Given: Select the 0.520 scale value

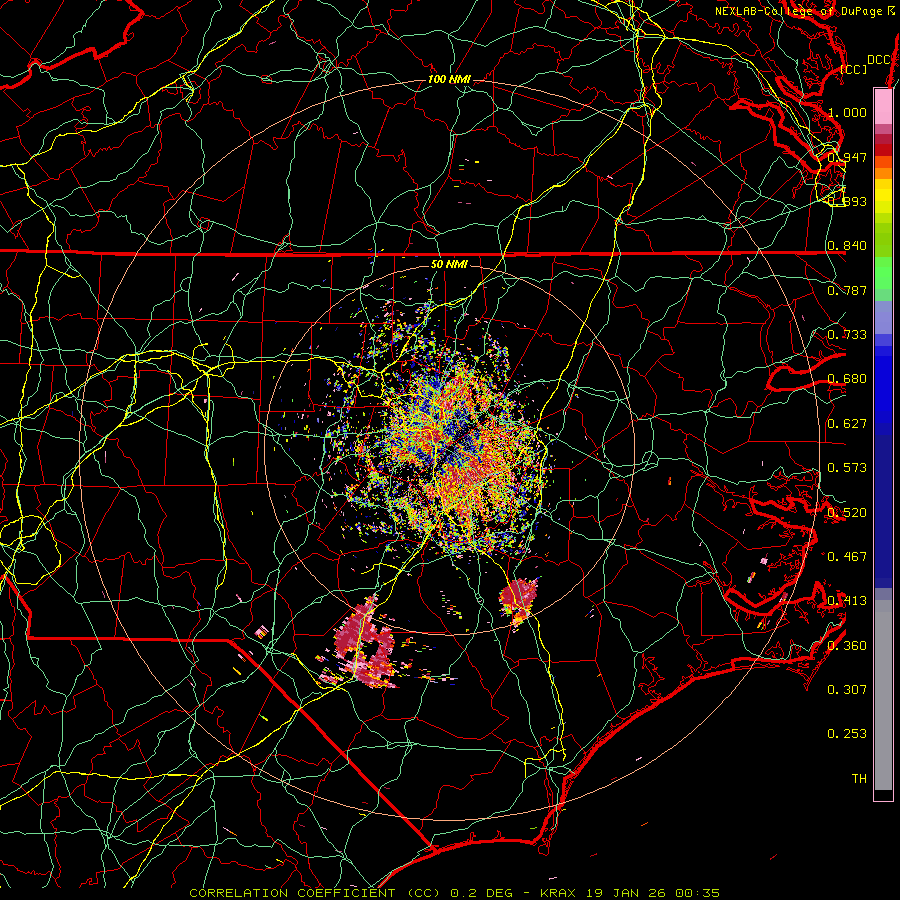Looking at the screenshot, I should tap(847, 513).
